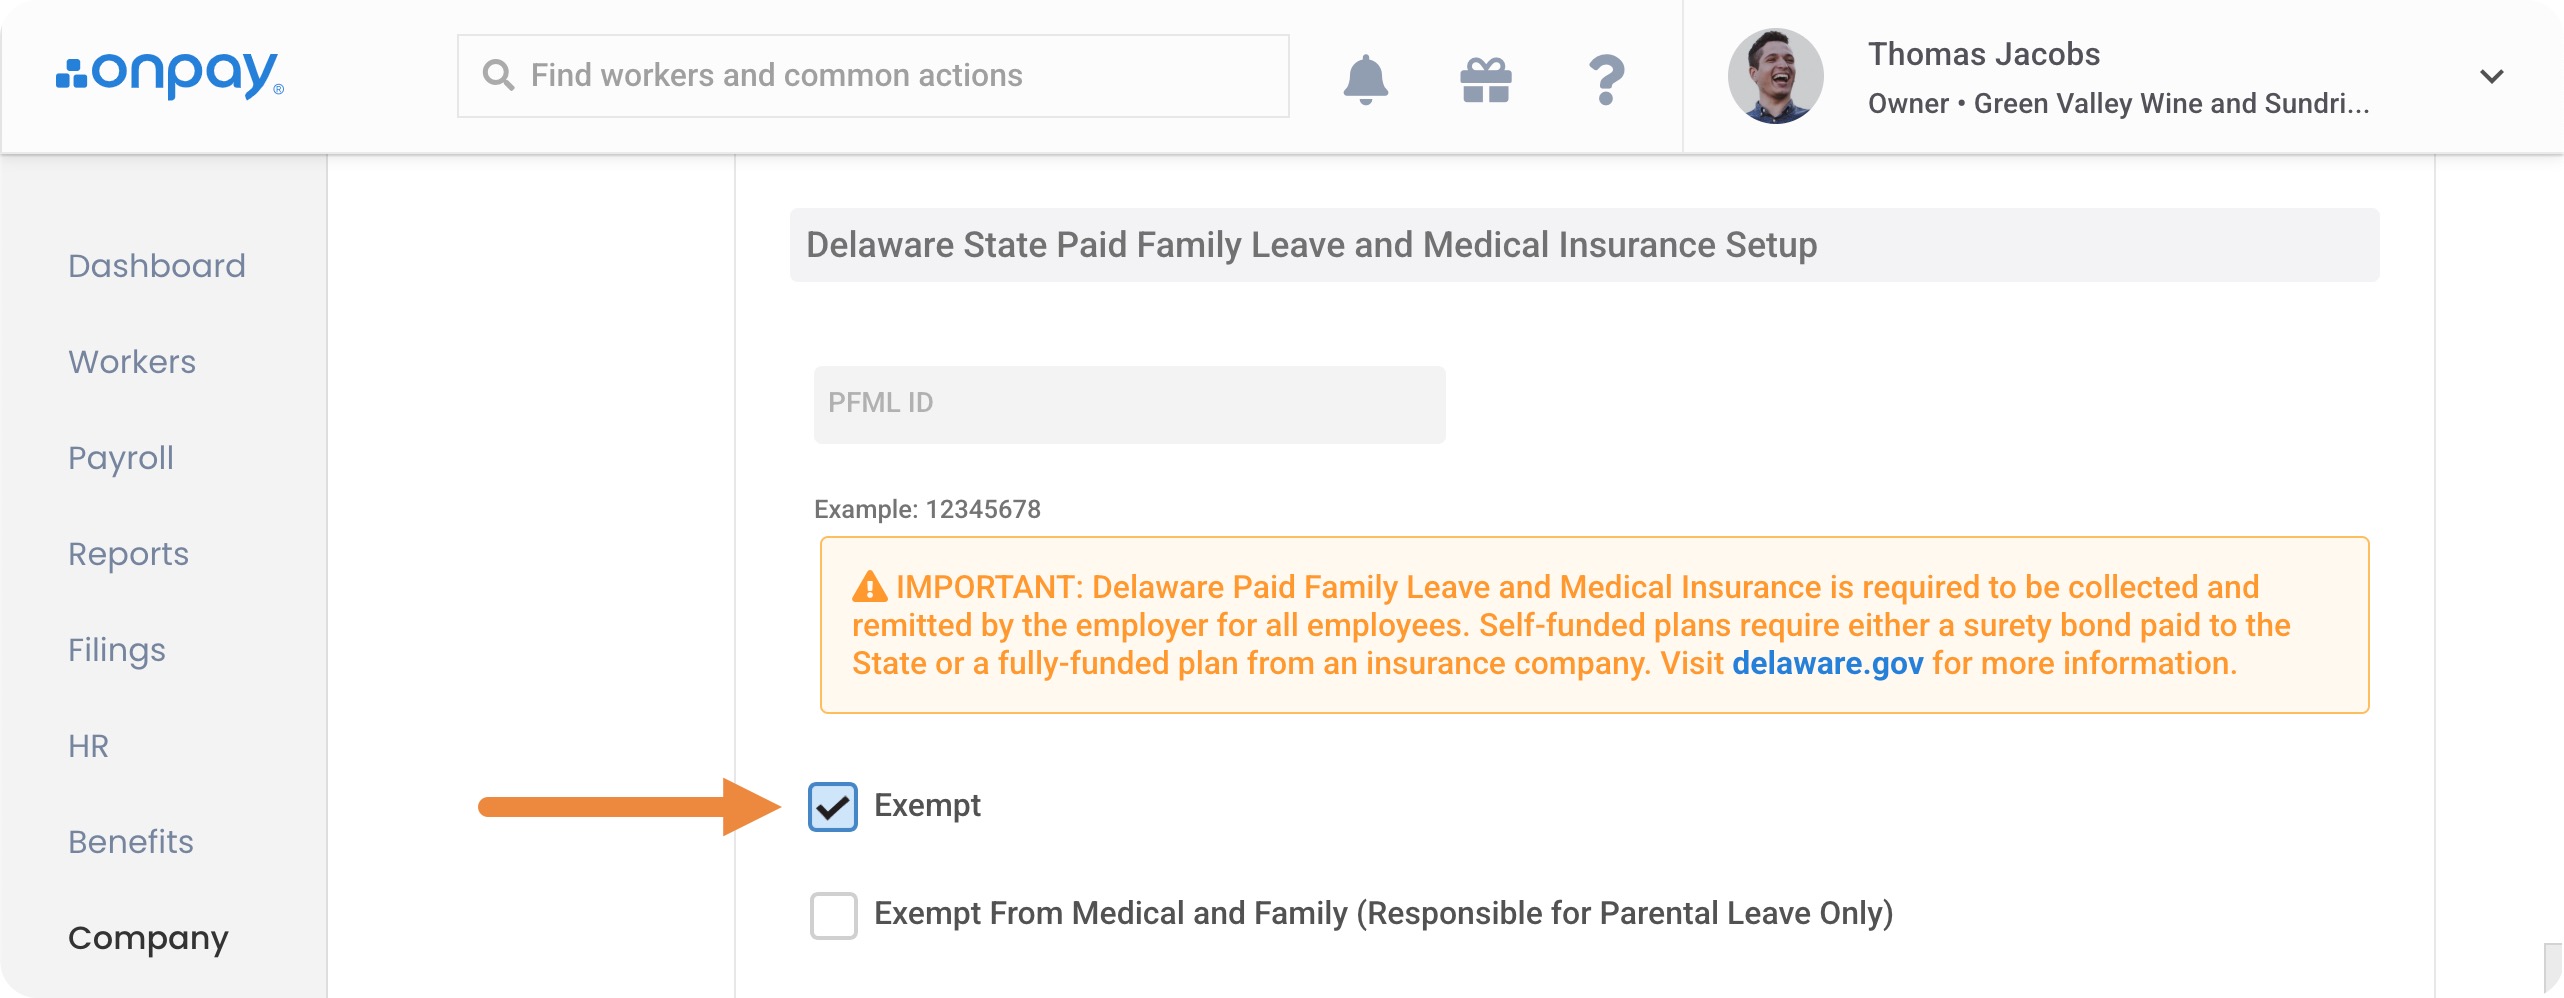
Task: Click the orange warning triangle icon
Action: click(869, 587)
